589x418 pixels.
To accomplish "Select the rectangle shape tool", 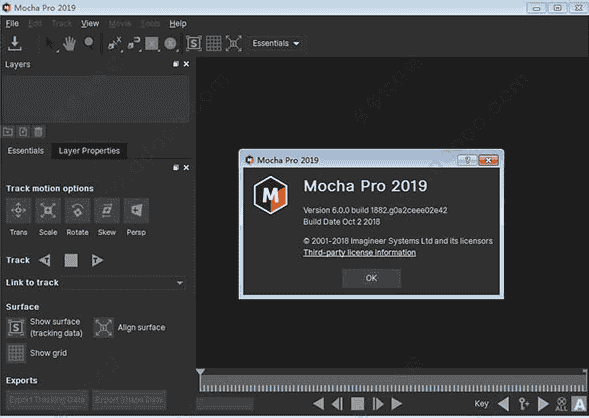I will click(x=152, y=44).
